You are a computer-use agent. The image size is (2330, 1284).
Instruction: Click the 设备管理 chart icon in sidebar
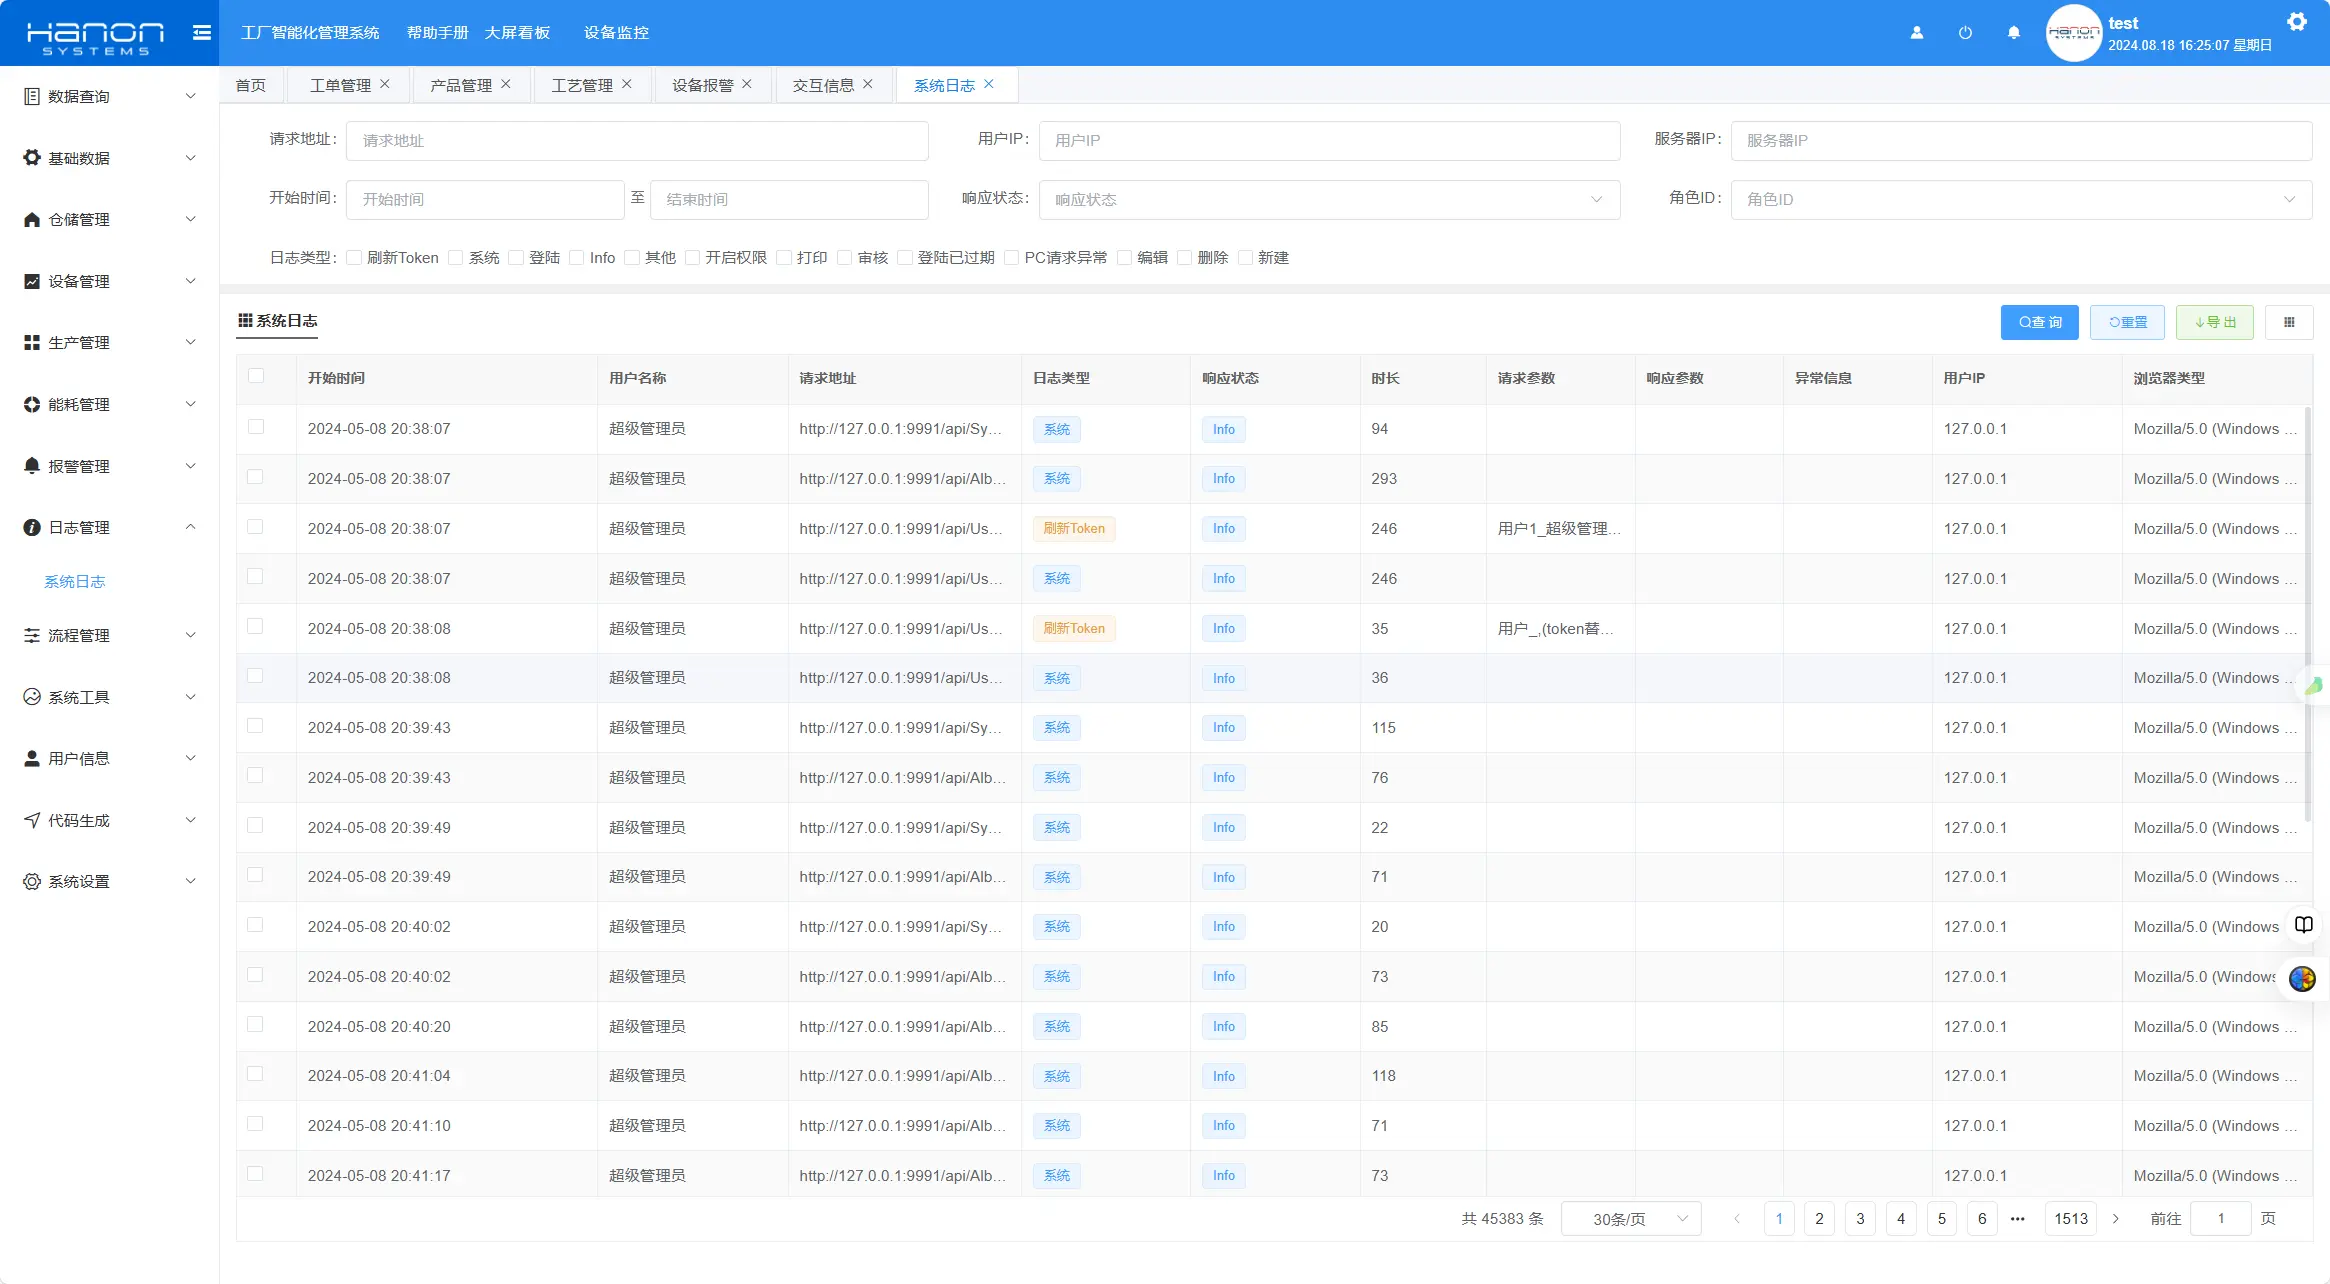[32, 282]
